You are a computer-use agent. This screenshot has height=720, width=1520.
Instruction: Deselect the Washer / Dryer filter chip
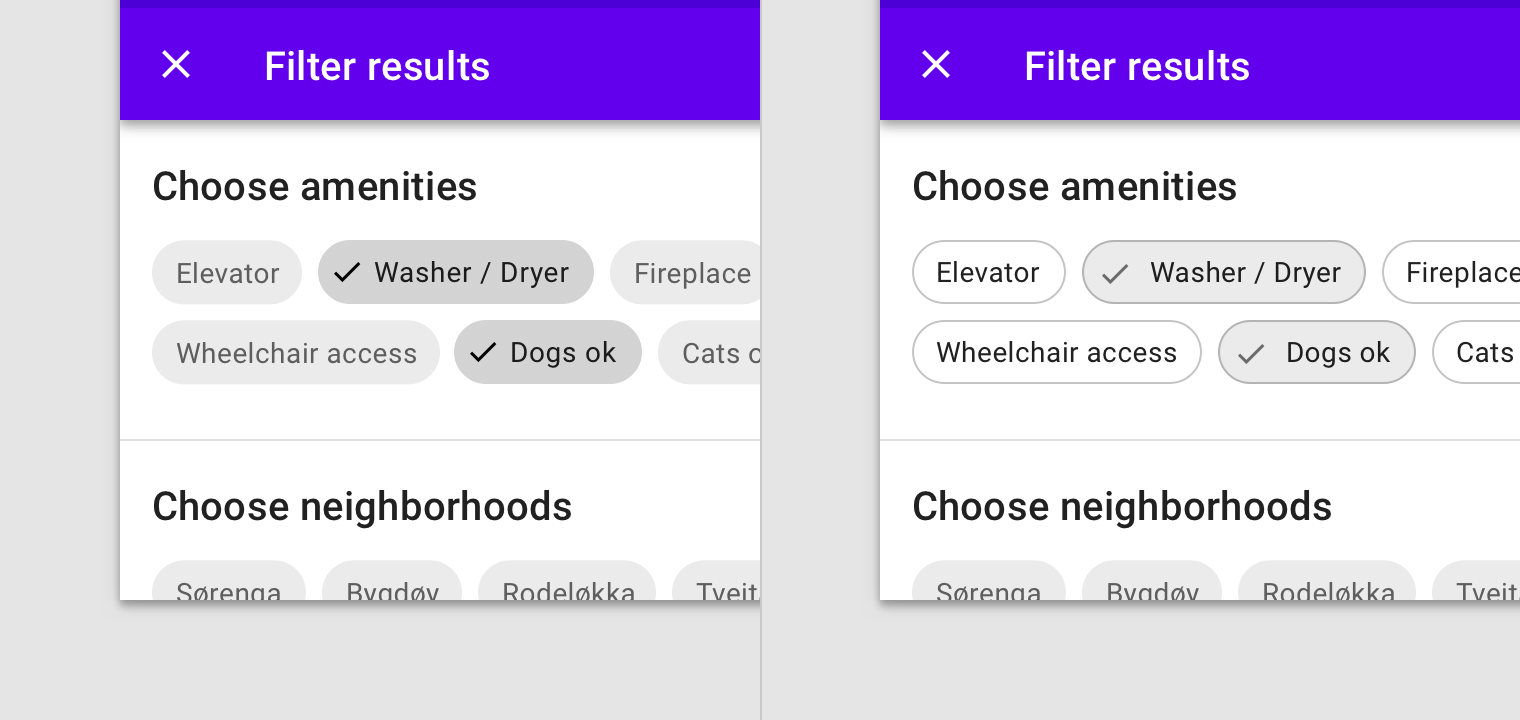[x=455, y=271]
